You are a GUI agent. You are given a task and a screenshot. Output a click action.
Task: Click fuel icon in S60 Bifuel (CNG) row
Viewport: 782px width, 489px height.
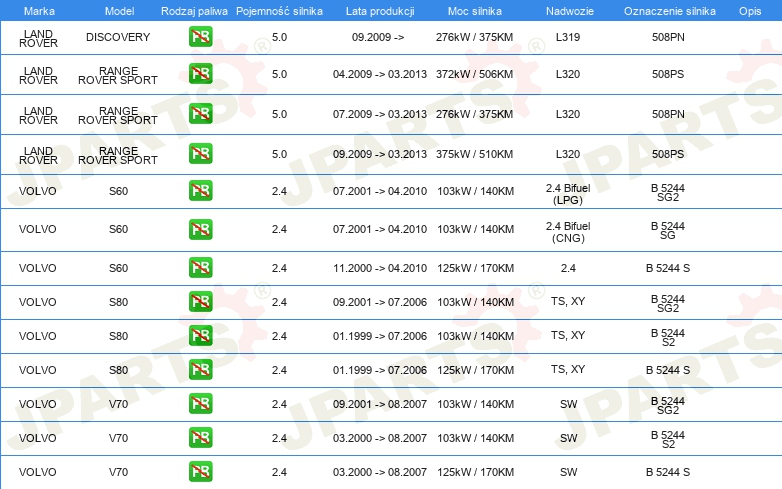[x=200, y=229]
